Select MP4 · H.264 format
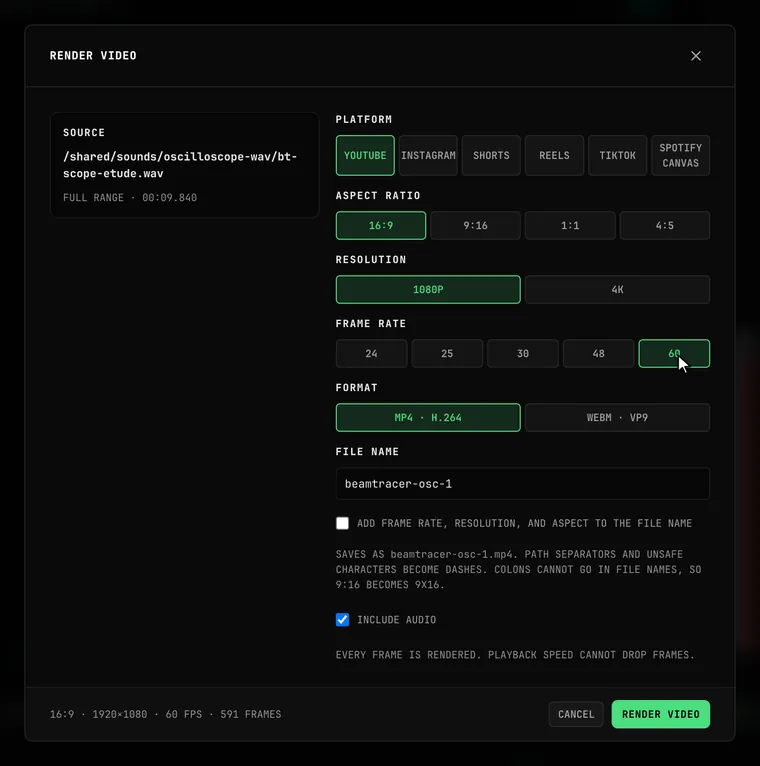 pyautogui.click(x=428, y=417)
